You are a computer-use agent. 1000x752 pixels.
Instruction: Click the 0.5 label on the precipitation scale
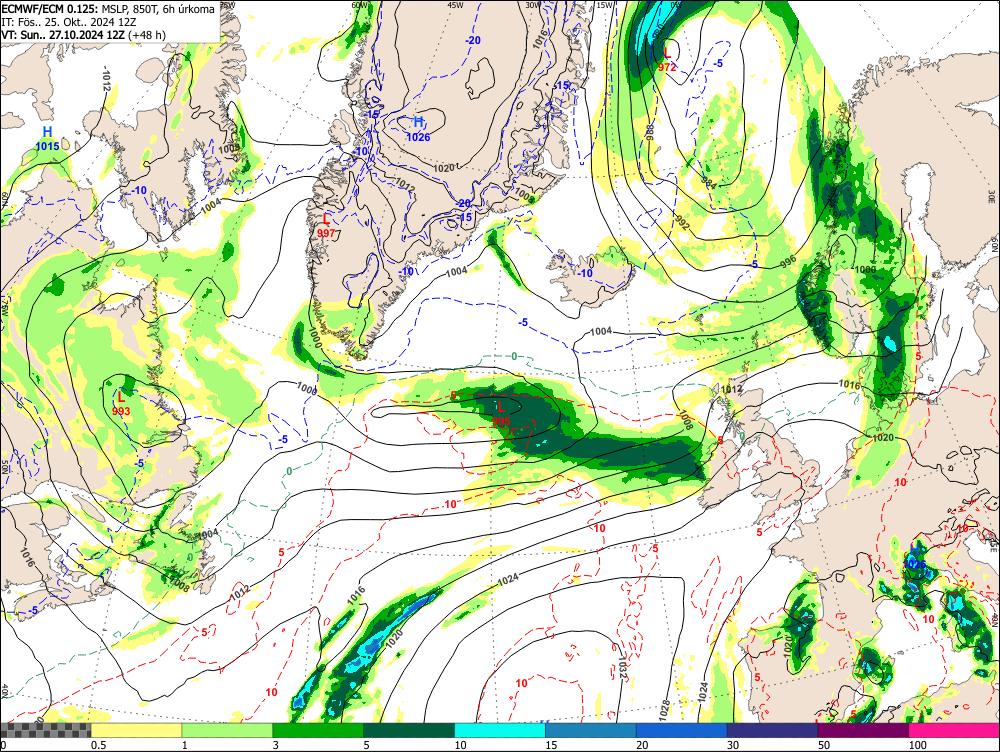pos(98,745)
